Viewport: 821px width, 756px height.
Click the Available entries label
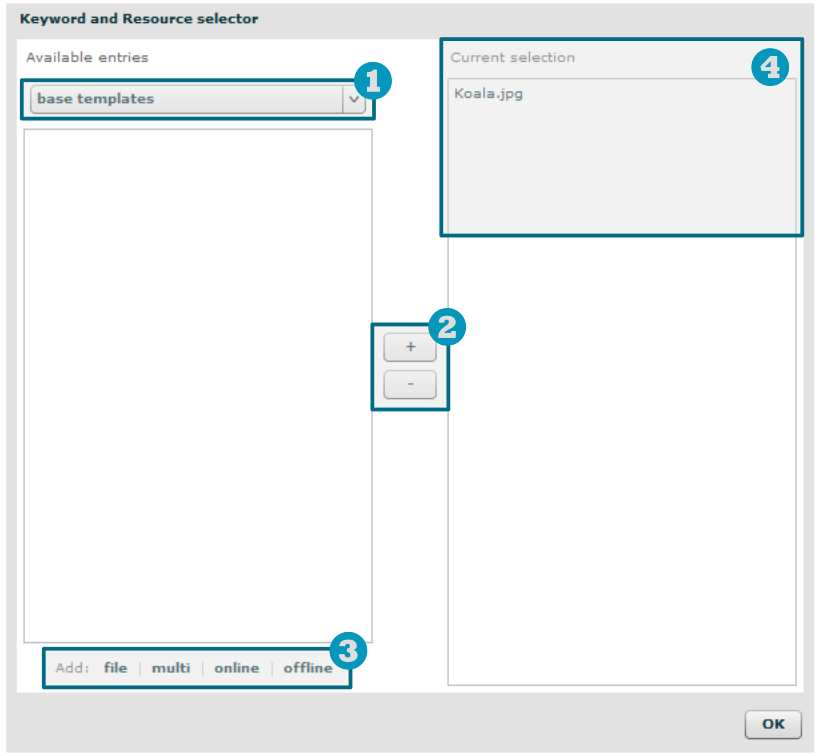[x=87, y=57]
